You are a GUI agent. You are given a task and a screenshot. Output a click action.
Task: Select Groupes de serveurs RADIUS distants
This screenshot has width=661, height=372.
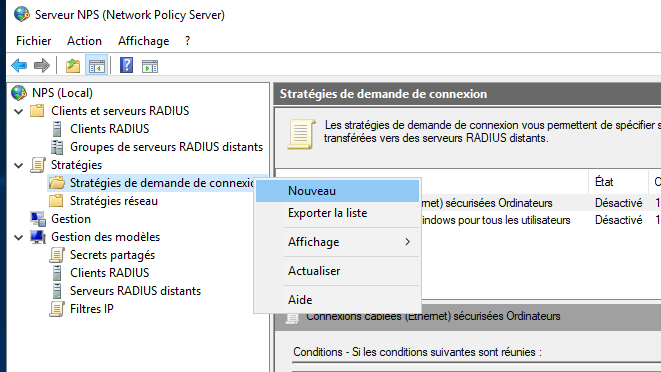point(167,147)
